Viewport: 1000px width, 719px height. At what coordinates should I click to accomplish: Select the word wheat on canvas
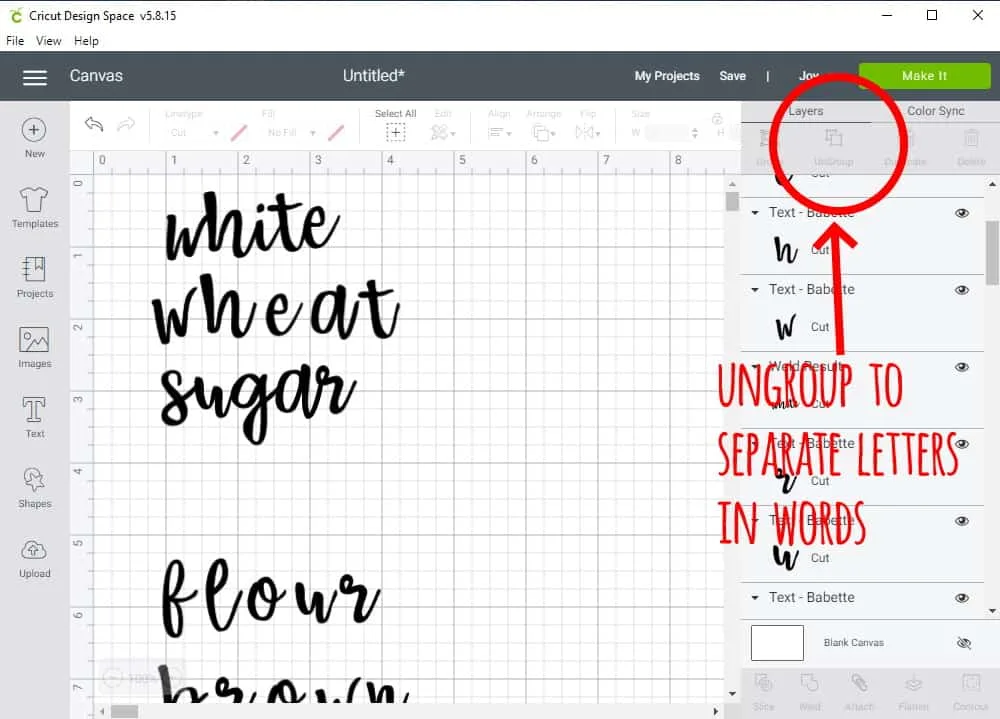[x=276, y=309]
